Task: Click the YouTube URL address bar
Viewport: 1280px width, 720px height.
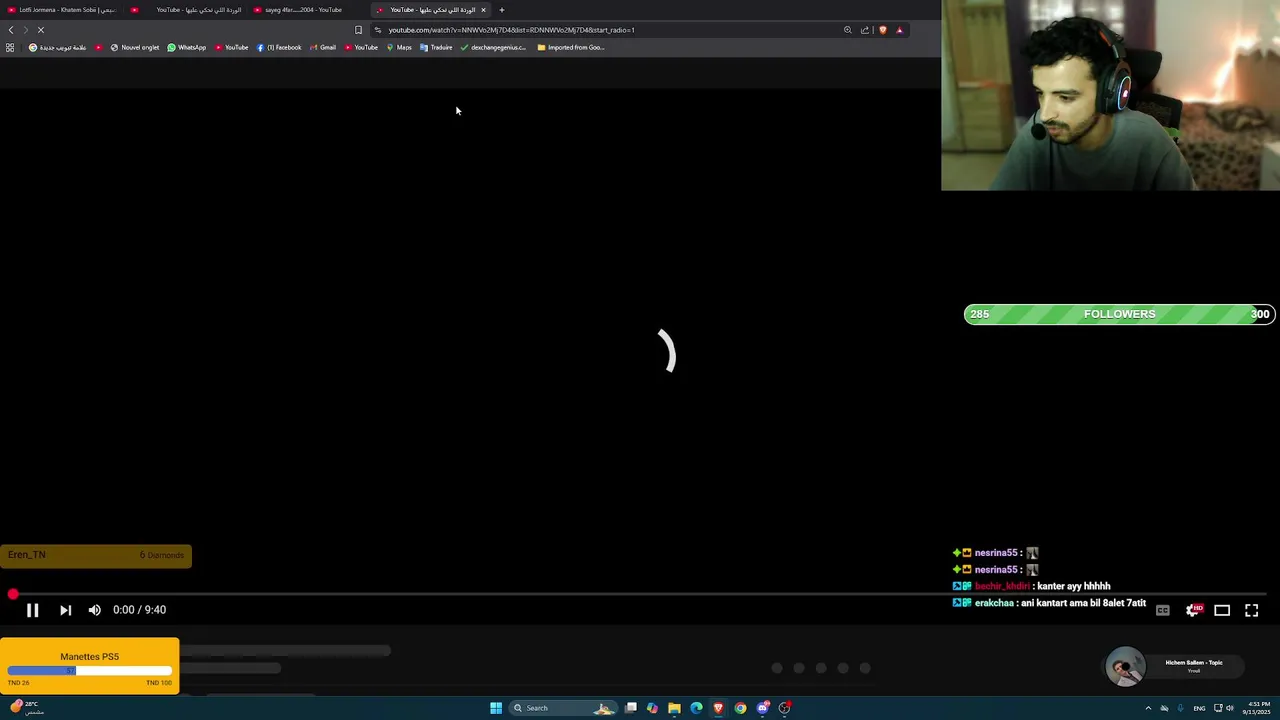Action: point(511,30)
